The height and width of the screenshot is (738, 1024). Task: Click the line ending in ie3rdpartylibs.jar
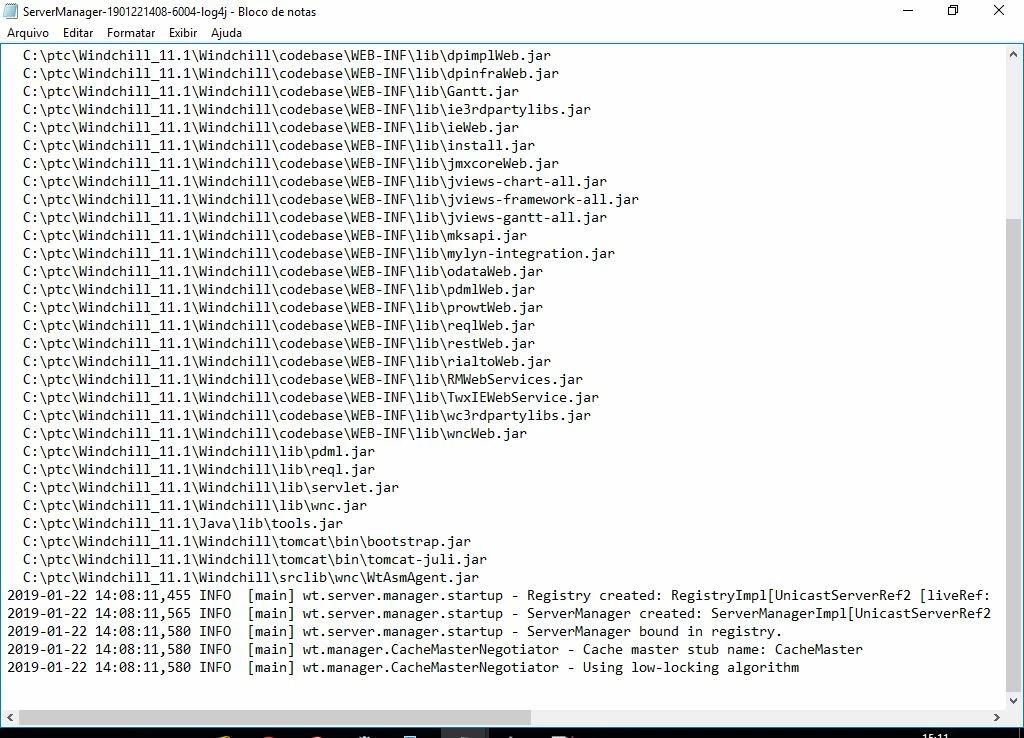[307, 109]
